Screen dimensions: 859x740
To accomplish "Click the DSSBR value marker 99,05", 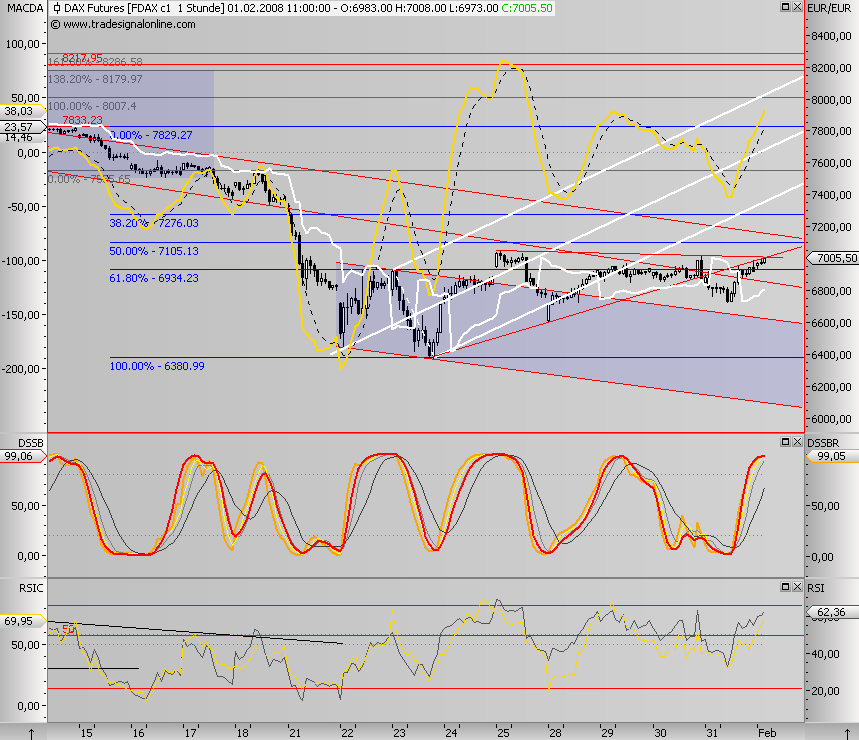I will (832, 456).
